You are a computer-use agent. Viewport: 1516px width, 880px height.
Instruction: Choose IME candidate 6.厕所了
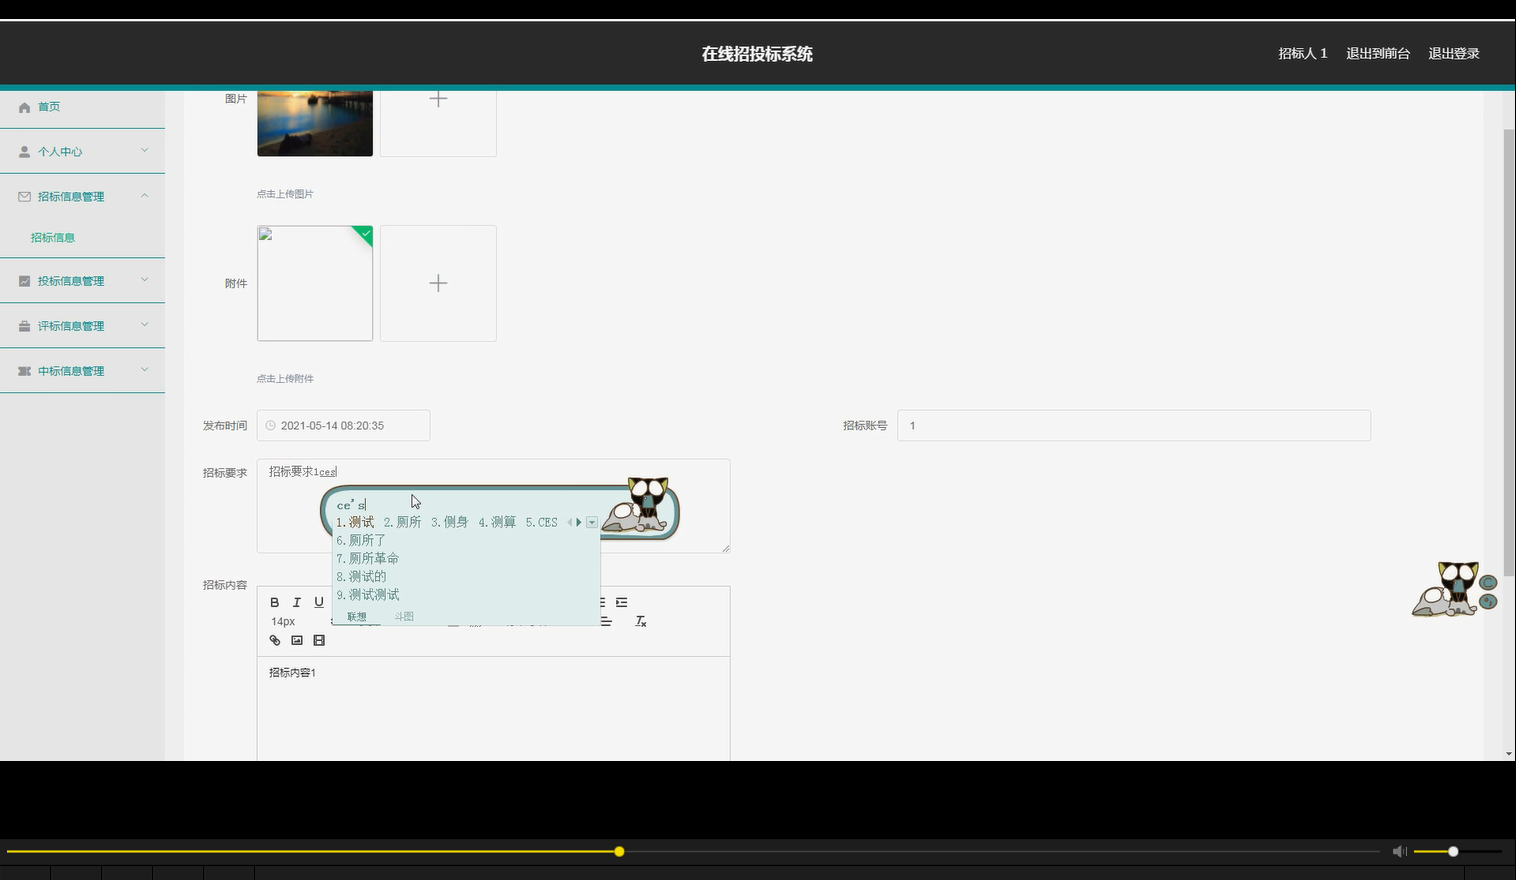[x=361, y=540]
